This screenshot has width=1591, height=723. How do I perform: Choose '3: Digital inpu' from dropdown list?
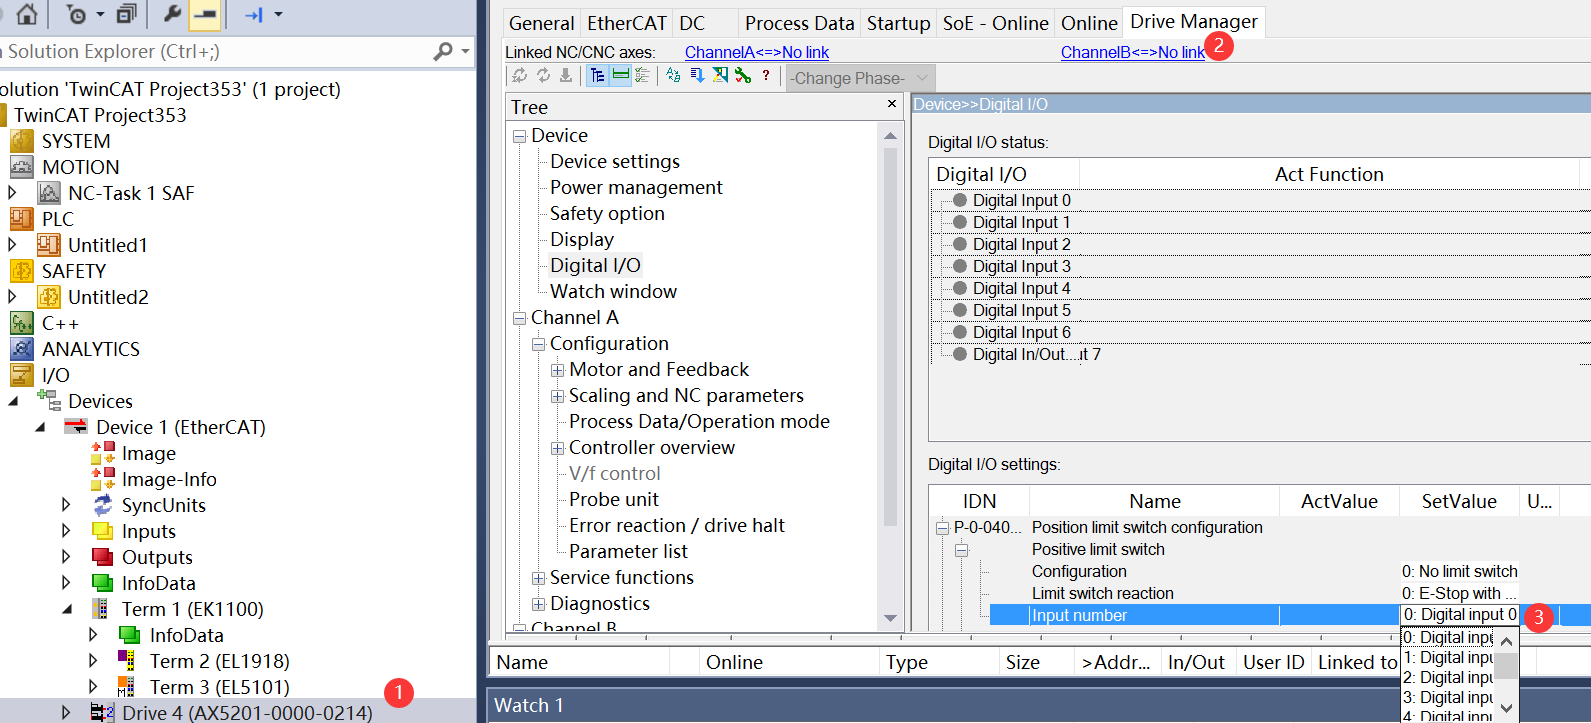click(1448, 697)
